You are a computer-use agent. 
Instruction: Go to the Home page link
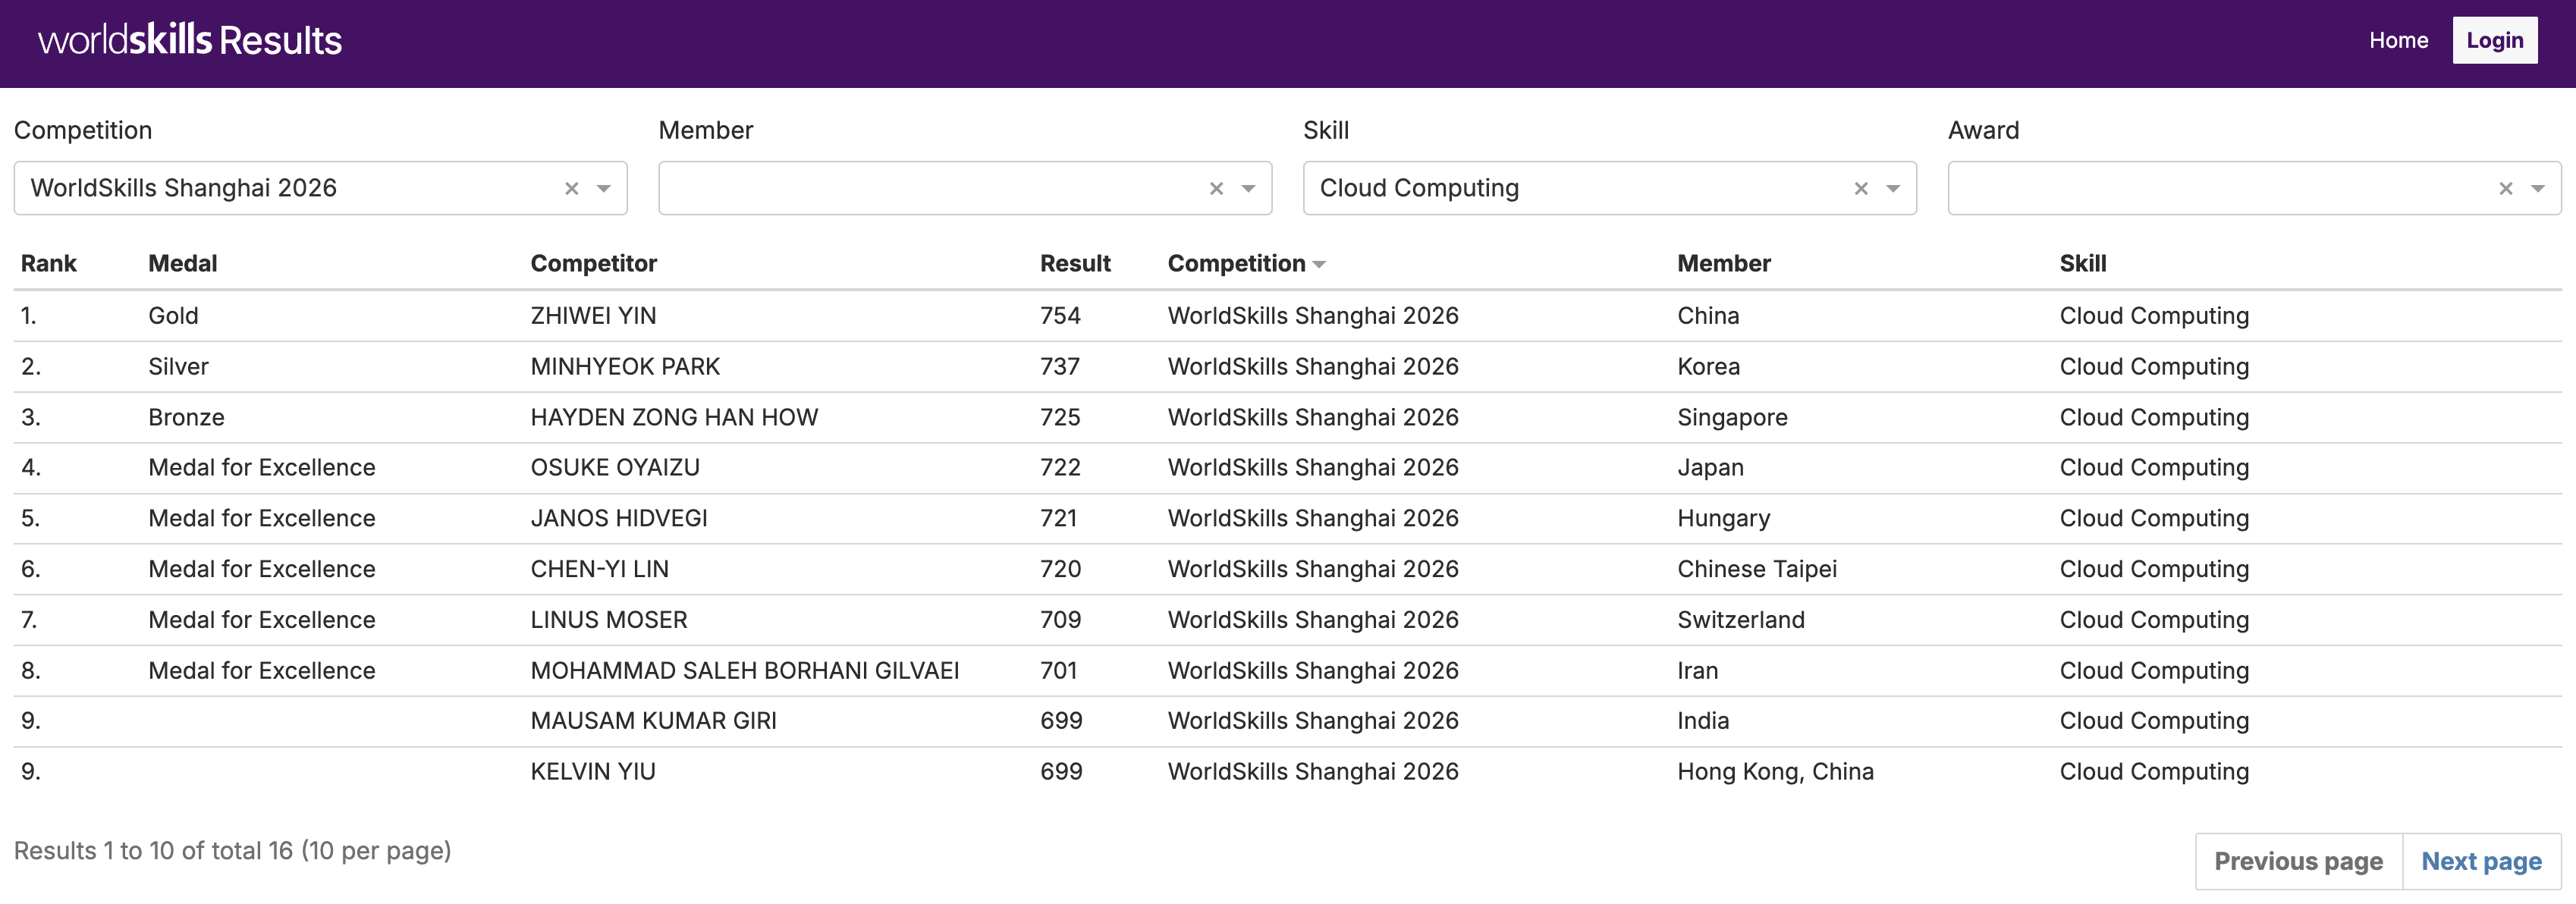pyautogui.click(x=2398, y=40)
